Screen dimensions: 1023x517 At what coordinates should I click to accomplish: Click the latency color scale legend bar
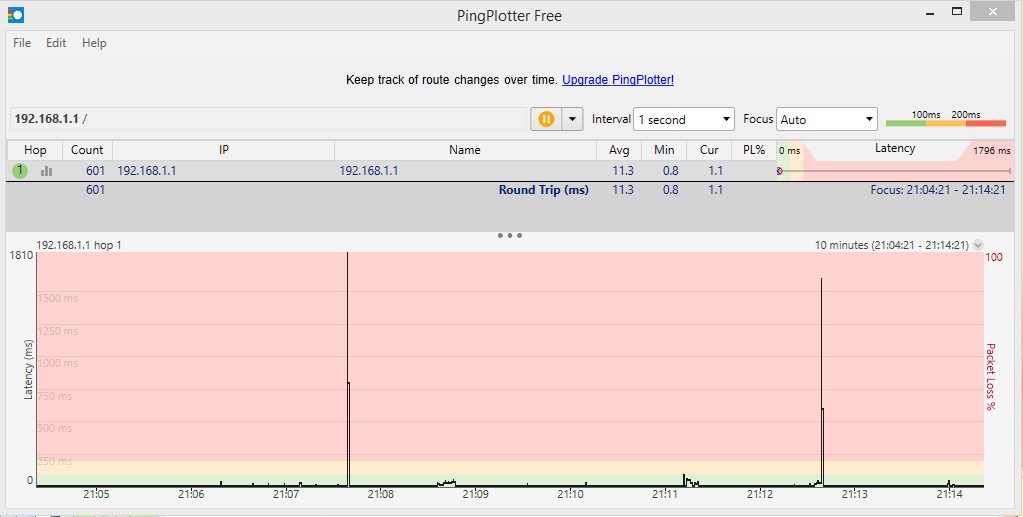tap(945, 123)
